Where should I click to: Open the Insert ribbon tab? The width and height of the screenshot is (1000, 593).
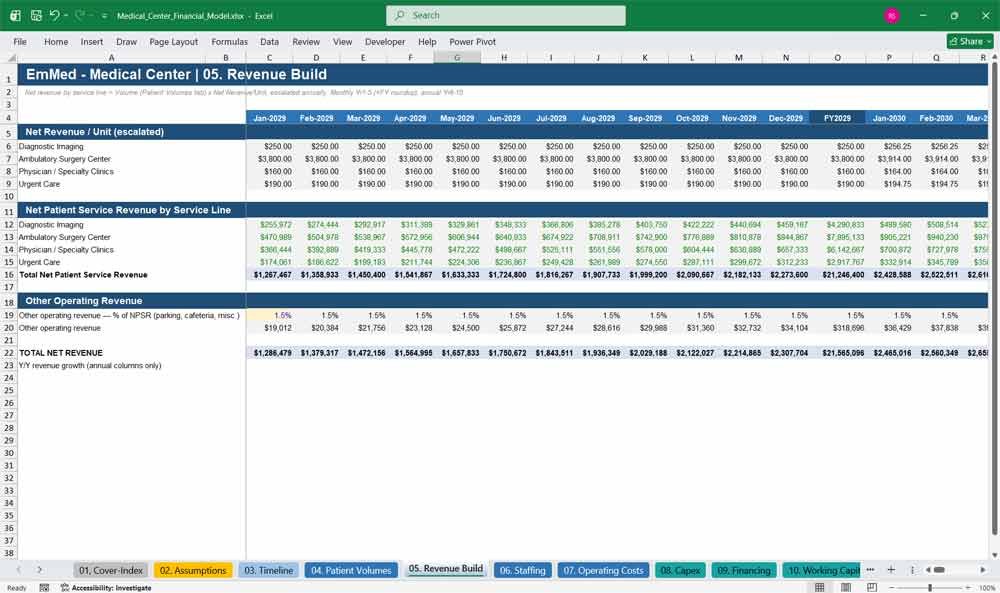(92, 41)
